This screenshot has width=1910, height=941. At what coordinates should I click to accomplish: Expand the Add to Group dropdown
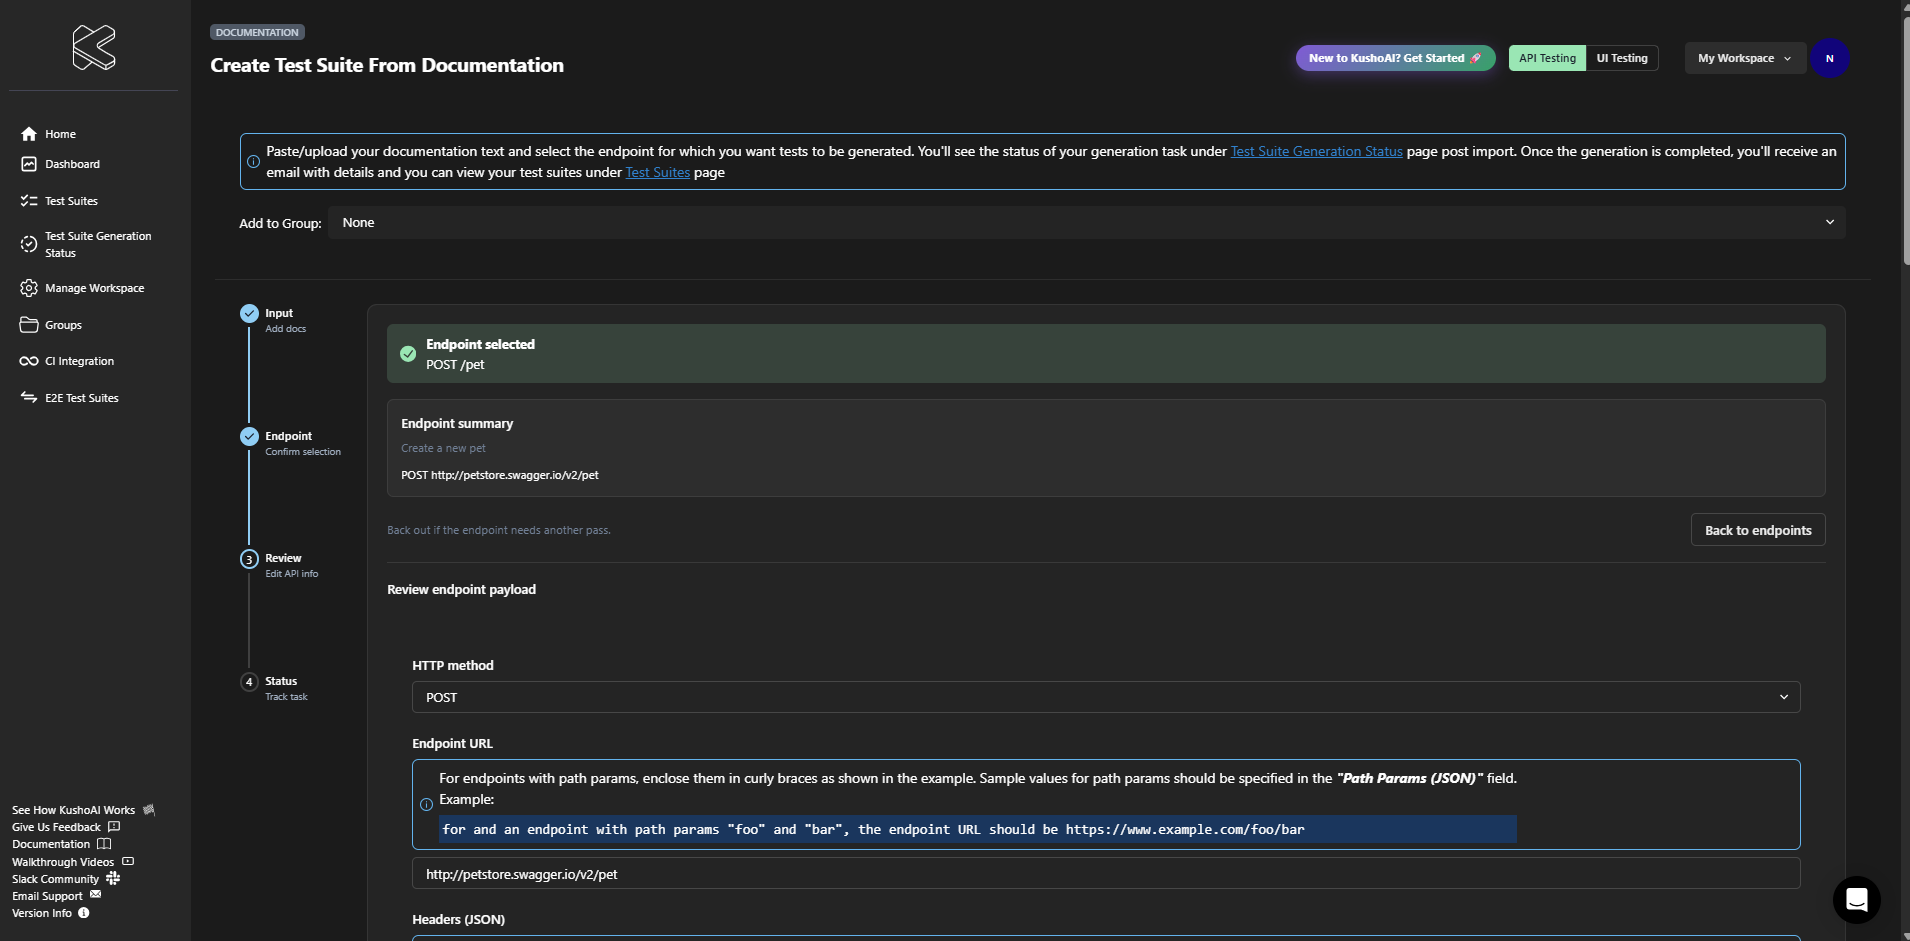click(x=1086, y=223)
